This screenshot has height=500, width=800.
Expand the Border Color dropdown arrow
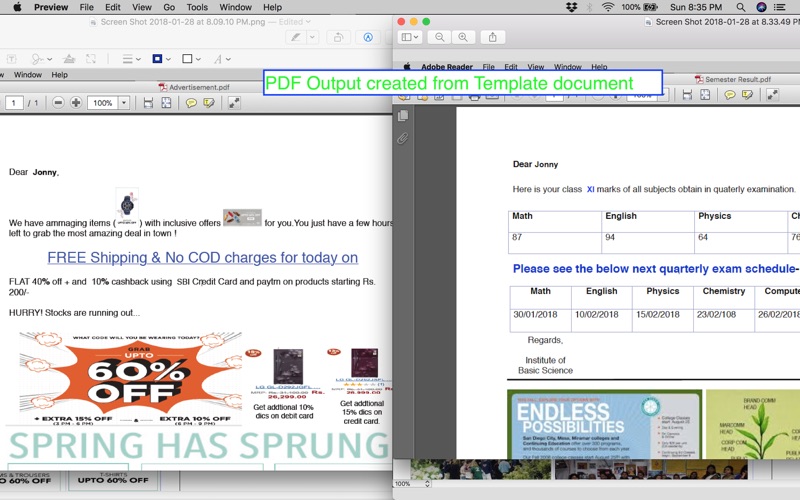(168, 59)
